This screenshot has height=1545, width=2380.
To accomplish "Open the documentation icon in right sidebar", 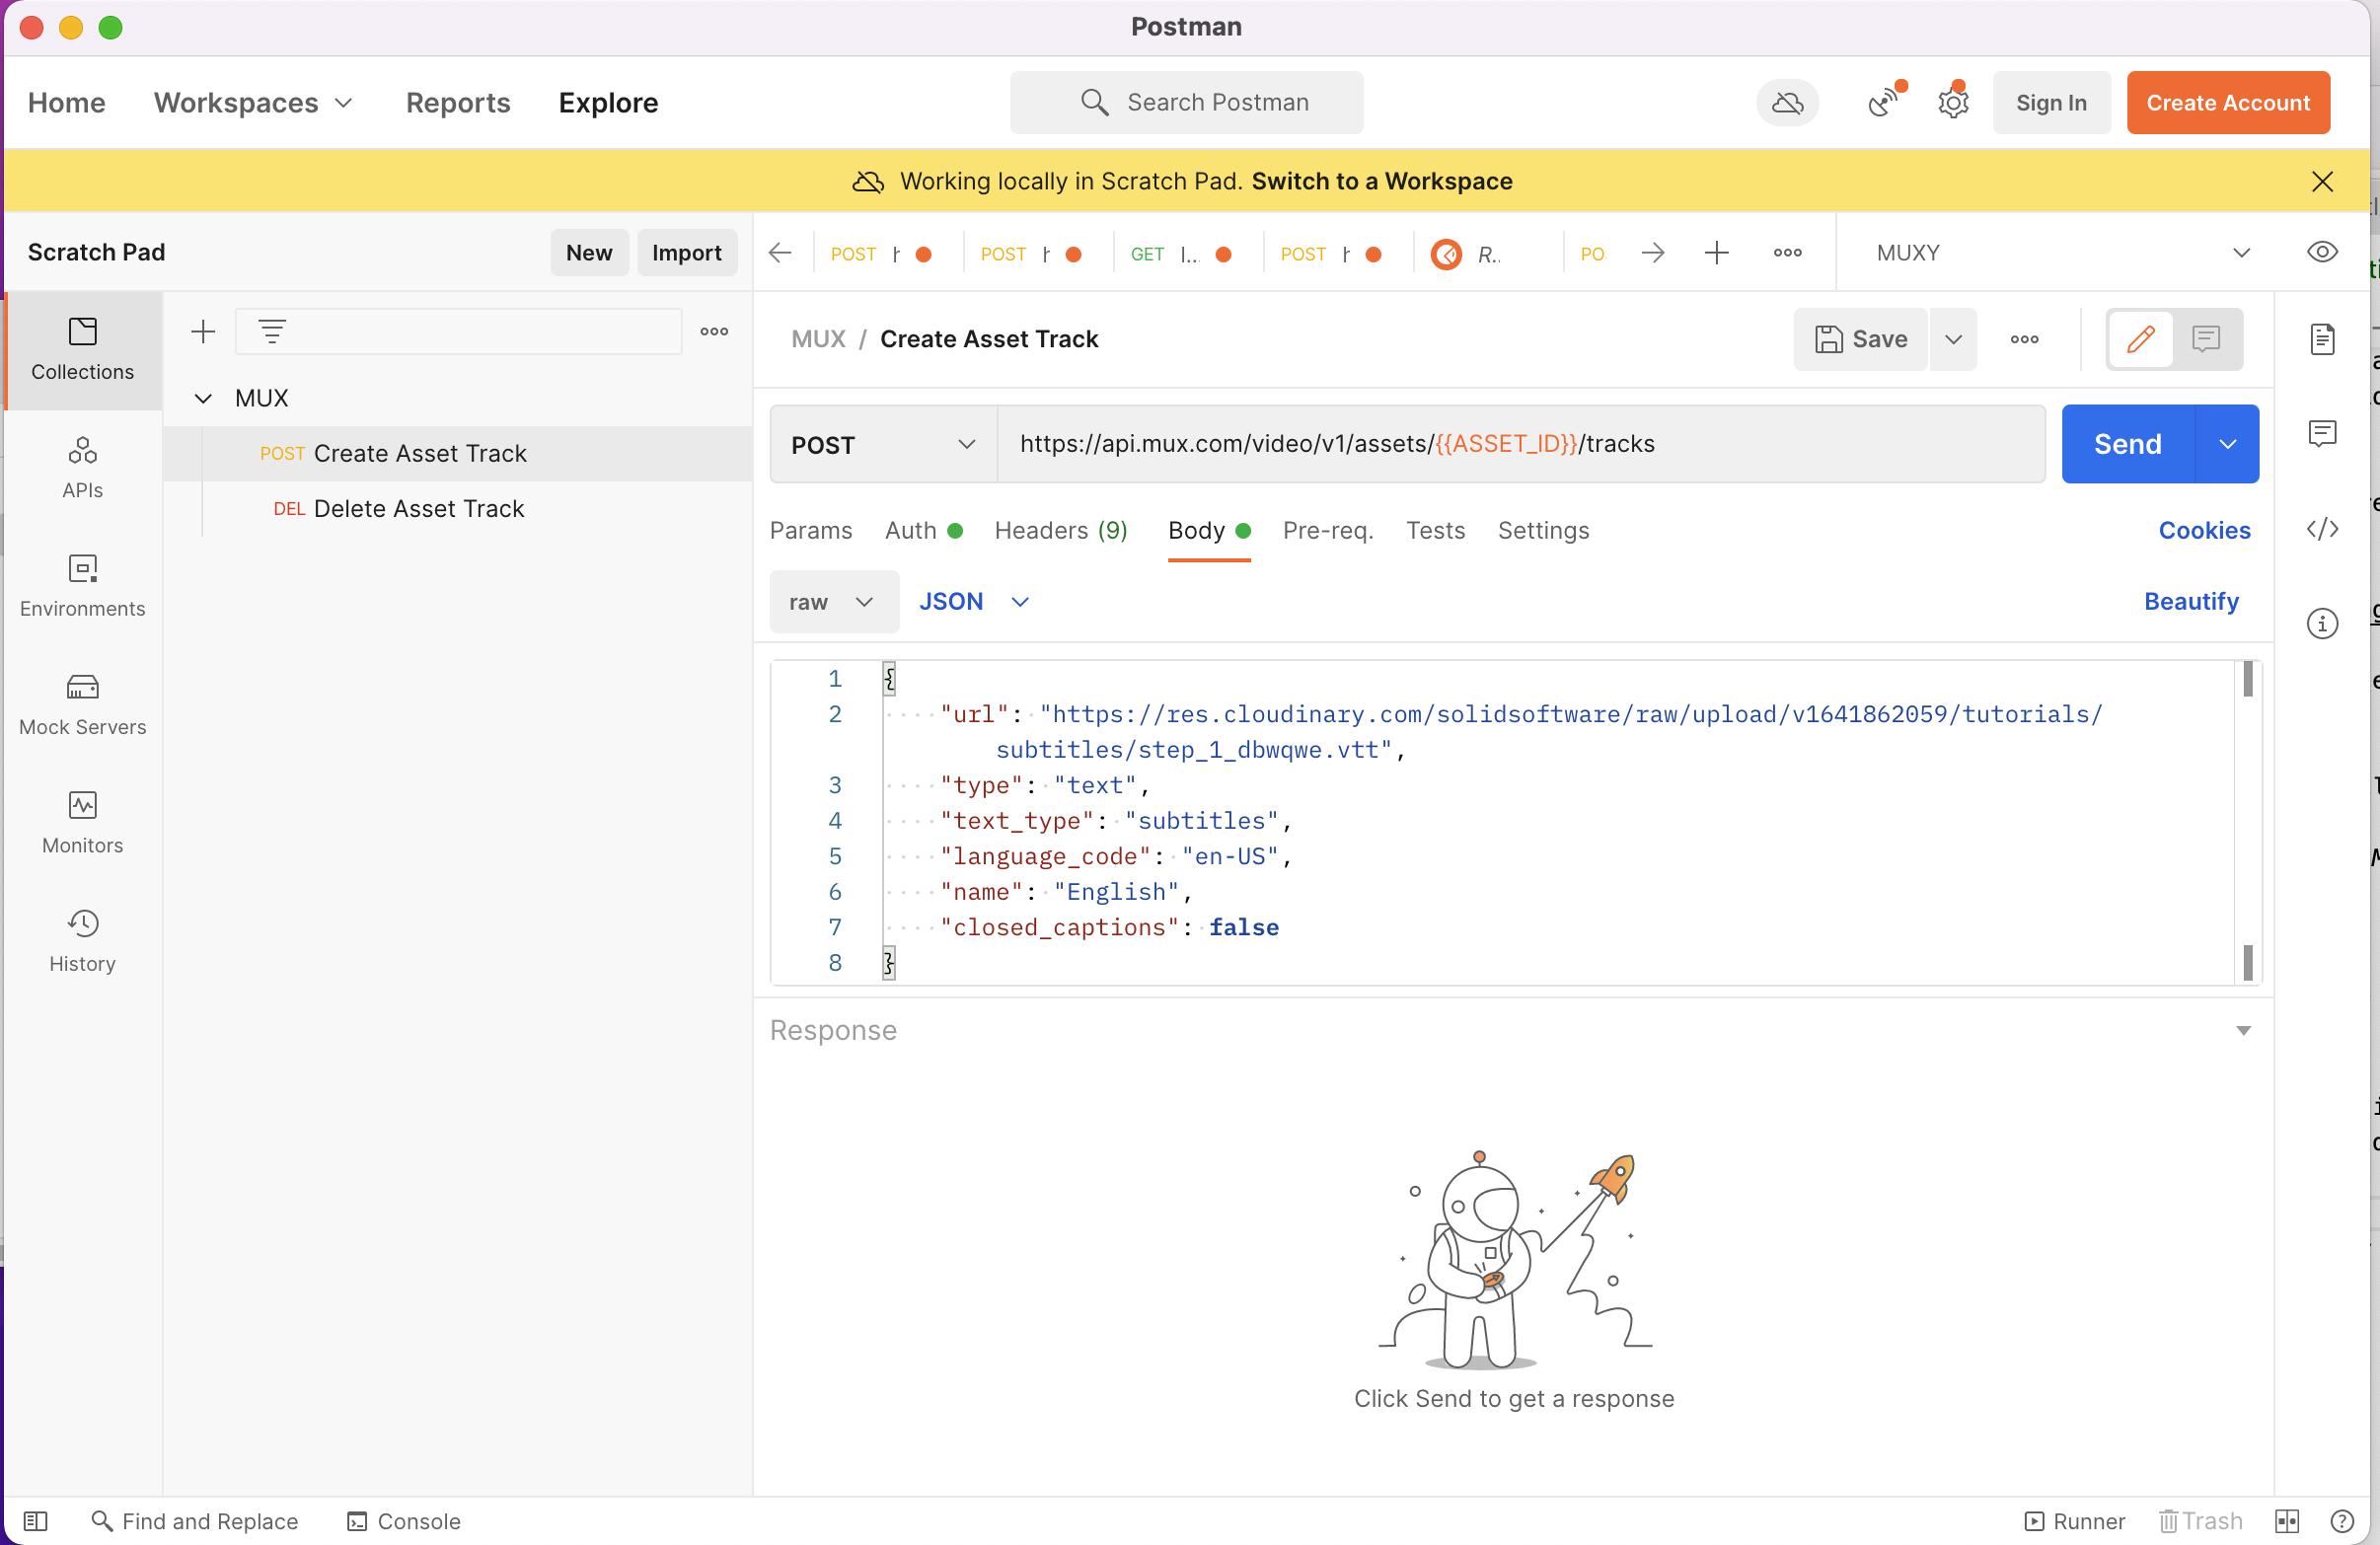I will pos(2321,339).
